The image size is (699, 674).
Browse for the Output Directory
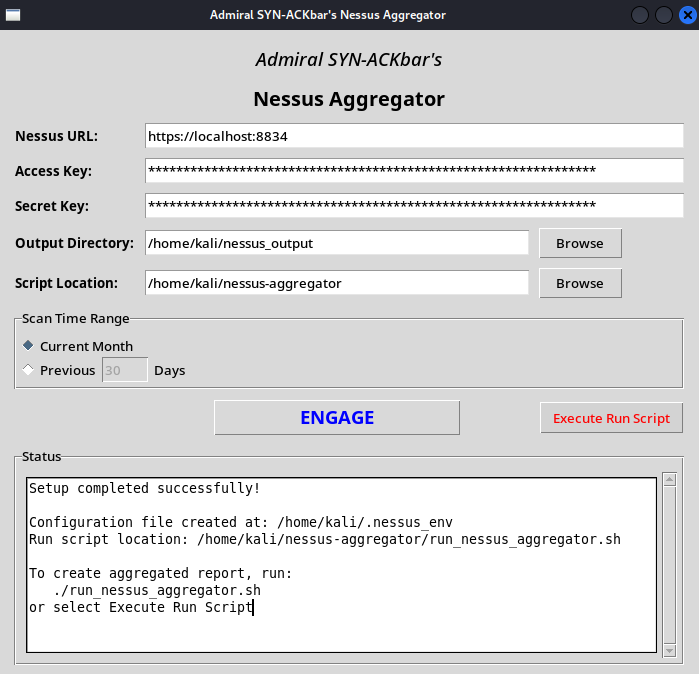[580, 243]
